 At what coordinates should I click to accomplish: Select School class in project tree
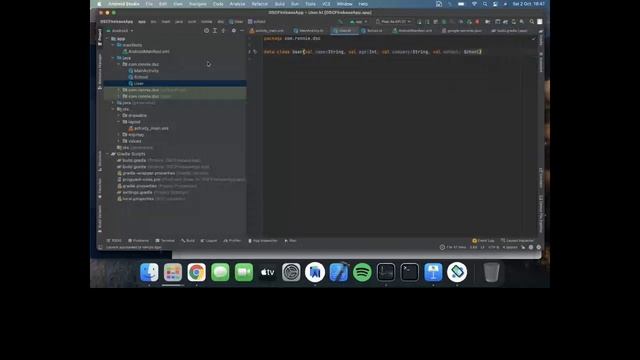(138, 77)
